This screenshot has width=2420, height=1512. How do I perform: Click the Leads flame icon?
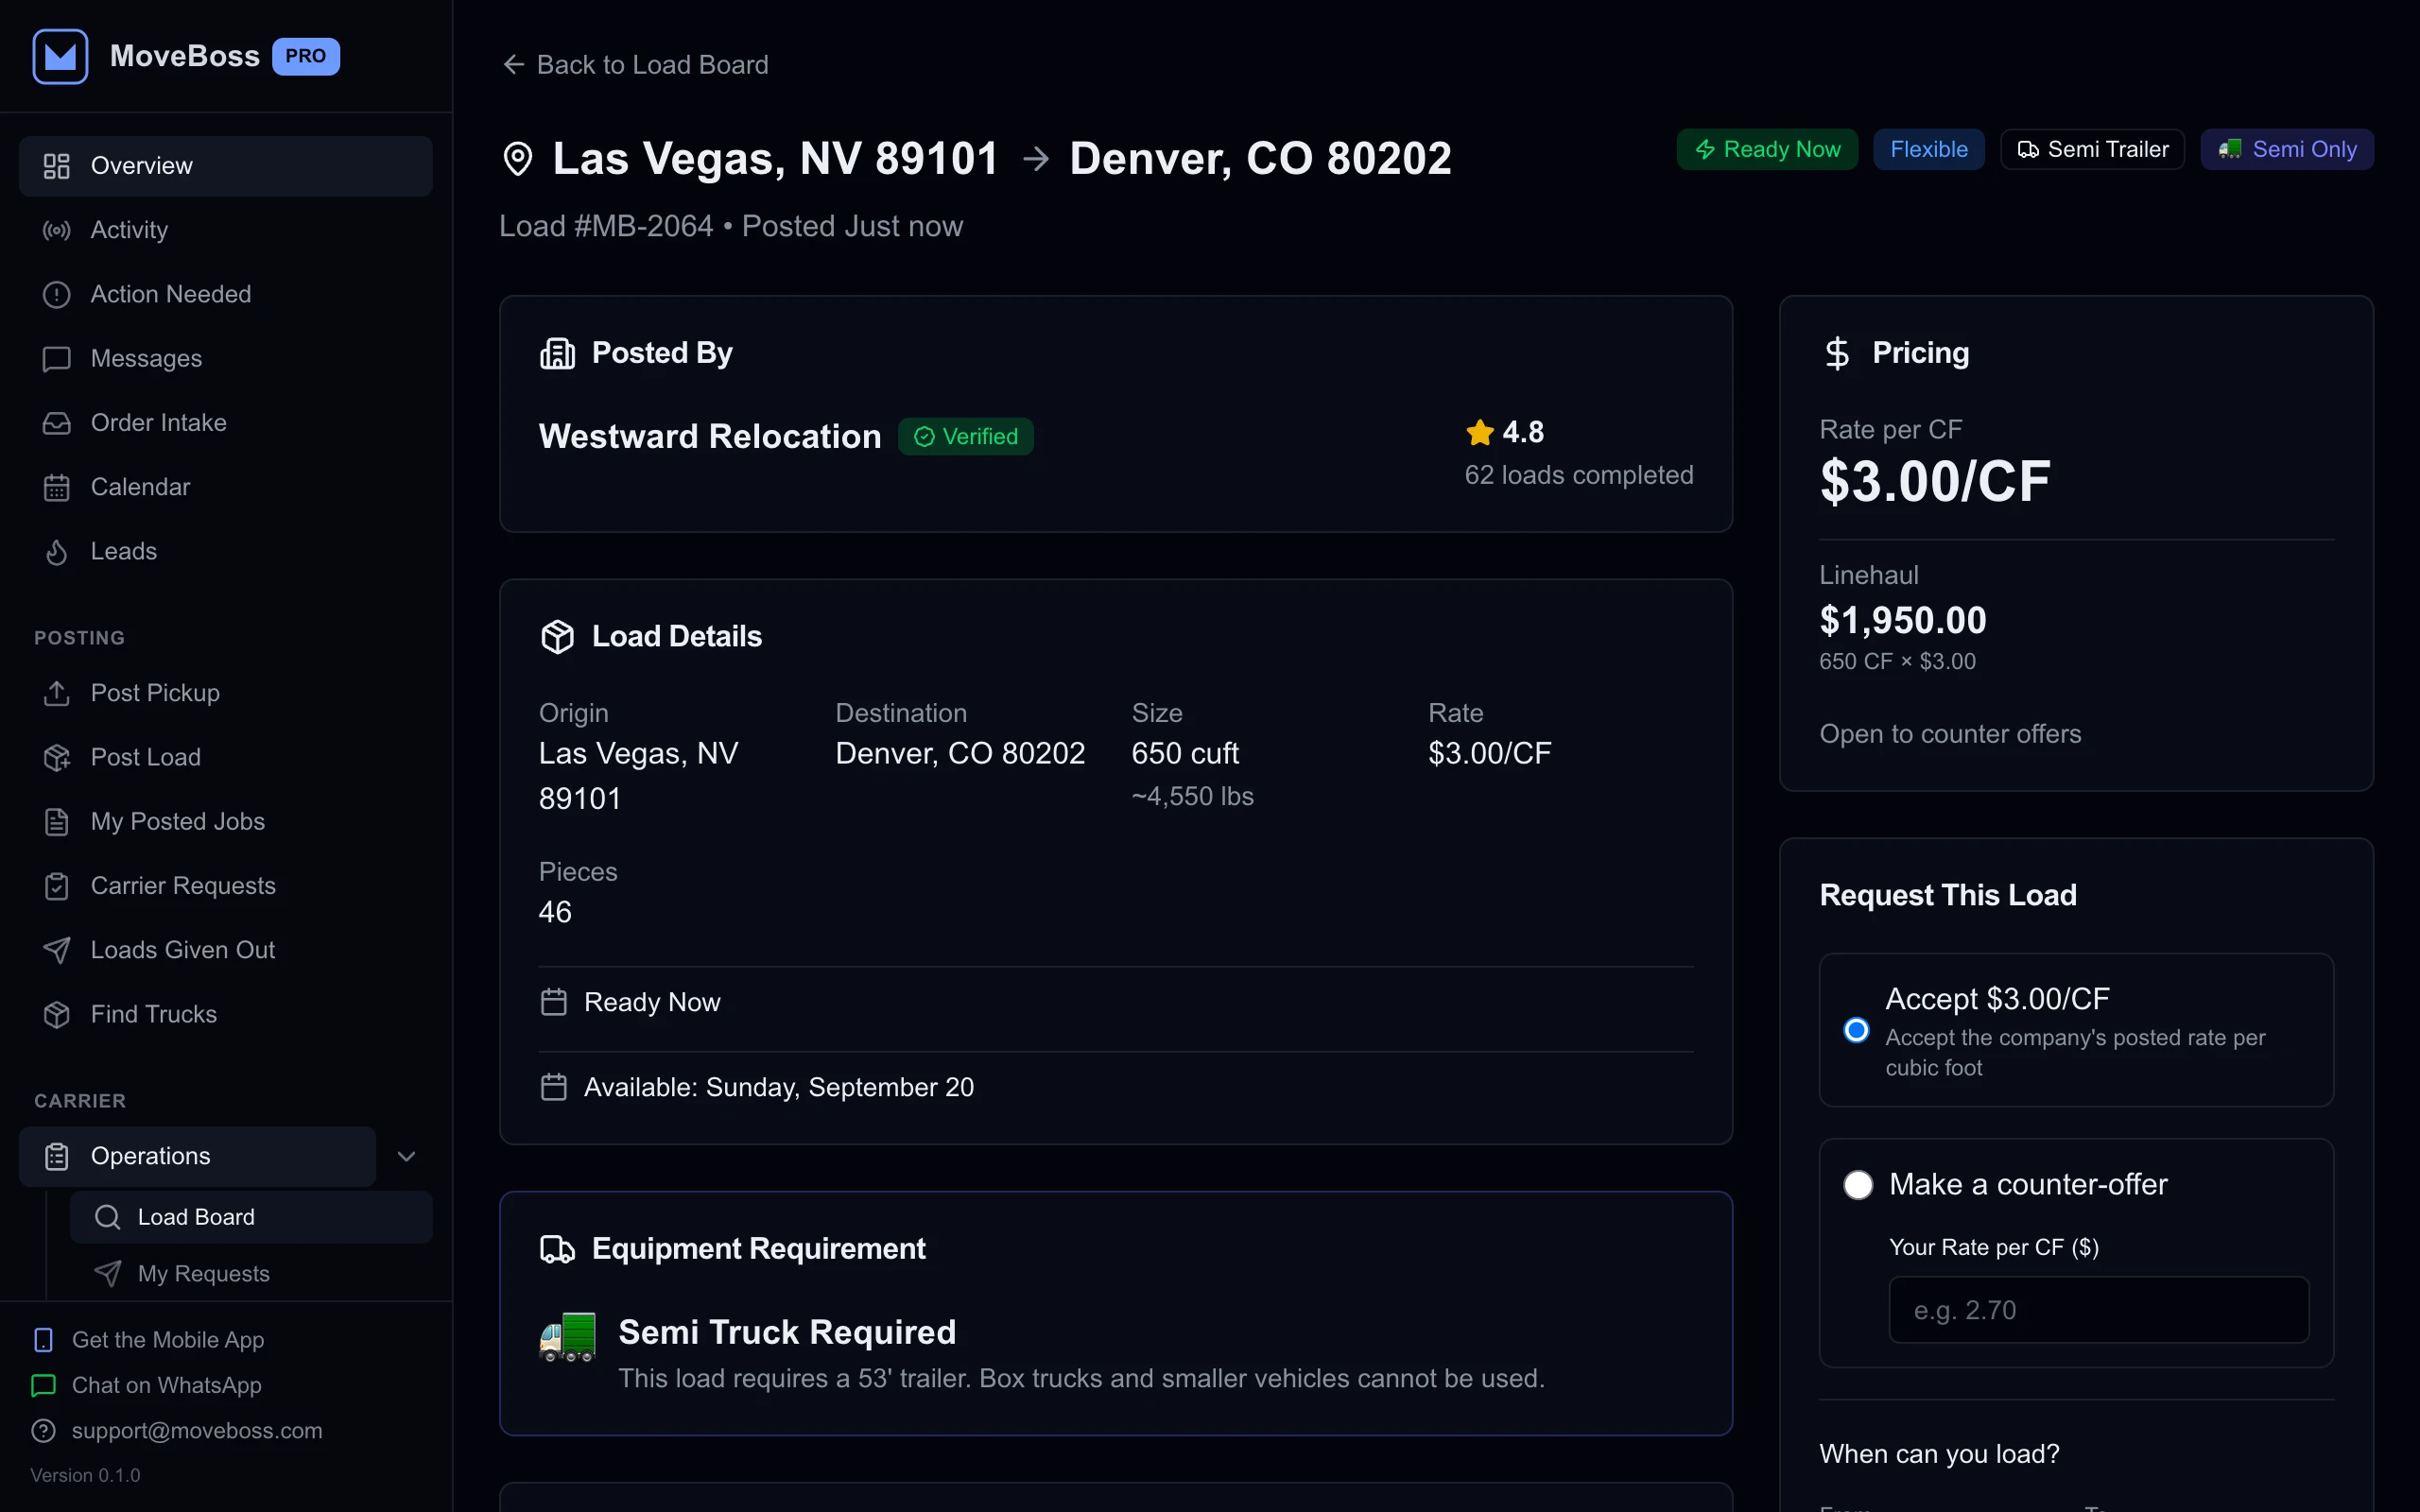pos(57,552)
